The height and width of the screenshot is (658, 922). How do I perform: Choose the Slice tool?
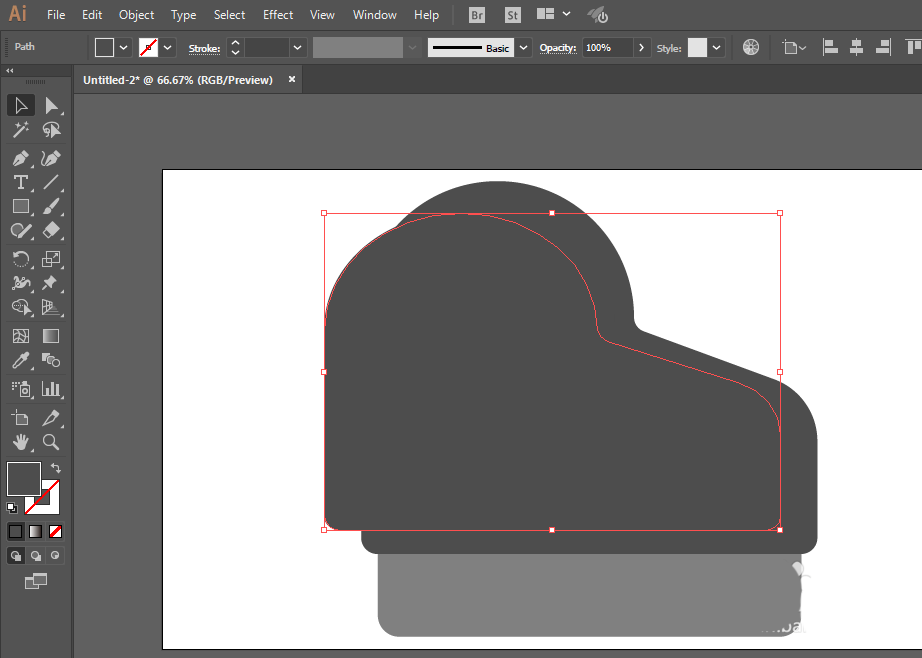(51, 417)
